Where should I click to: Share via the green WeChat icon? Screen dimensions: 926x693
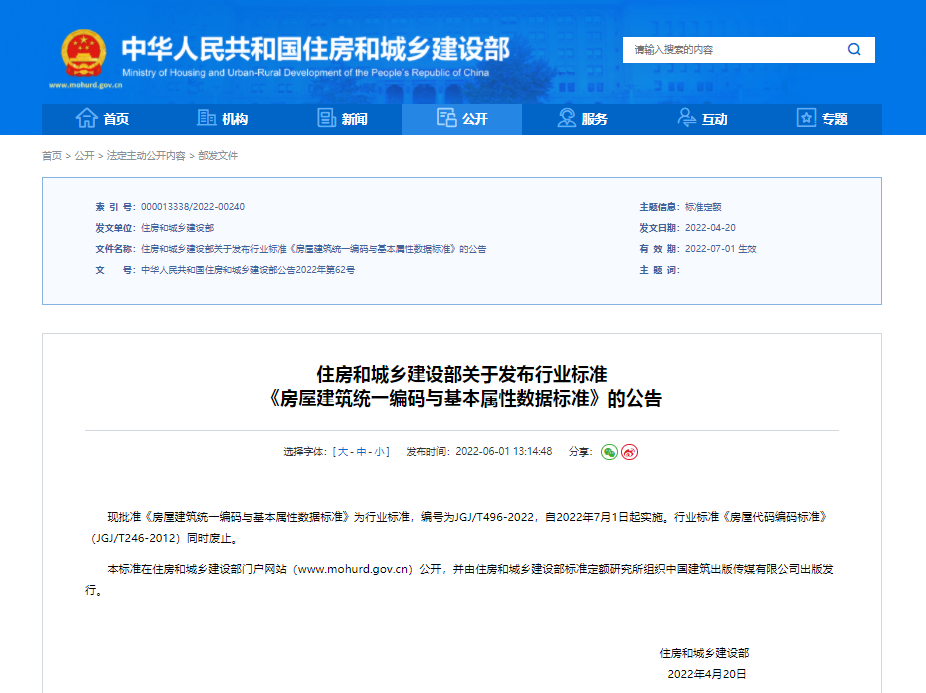click(609, 452)
